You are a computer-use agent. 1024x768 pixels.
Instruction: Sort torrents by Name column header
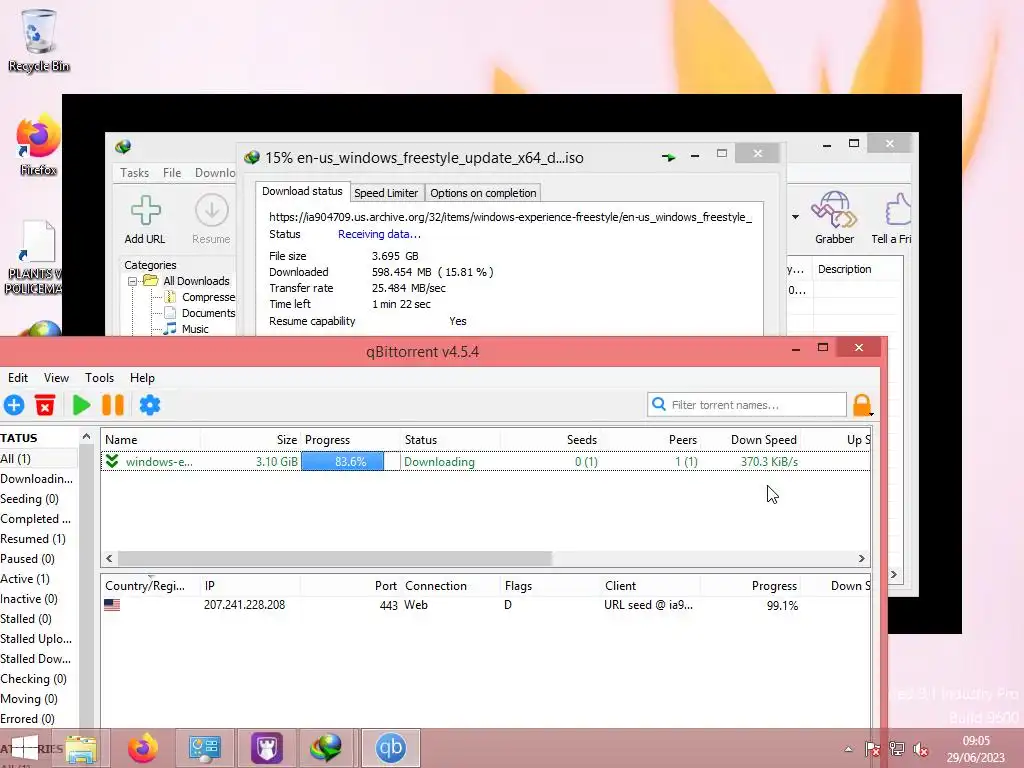[150, 440]
